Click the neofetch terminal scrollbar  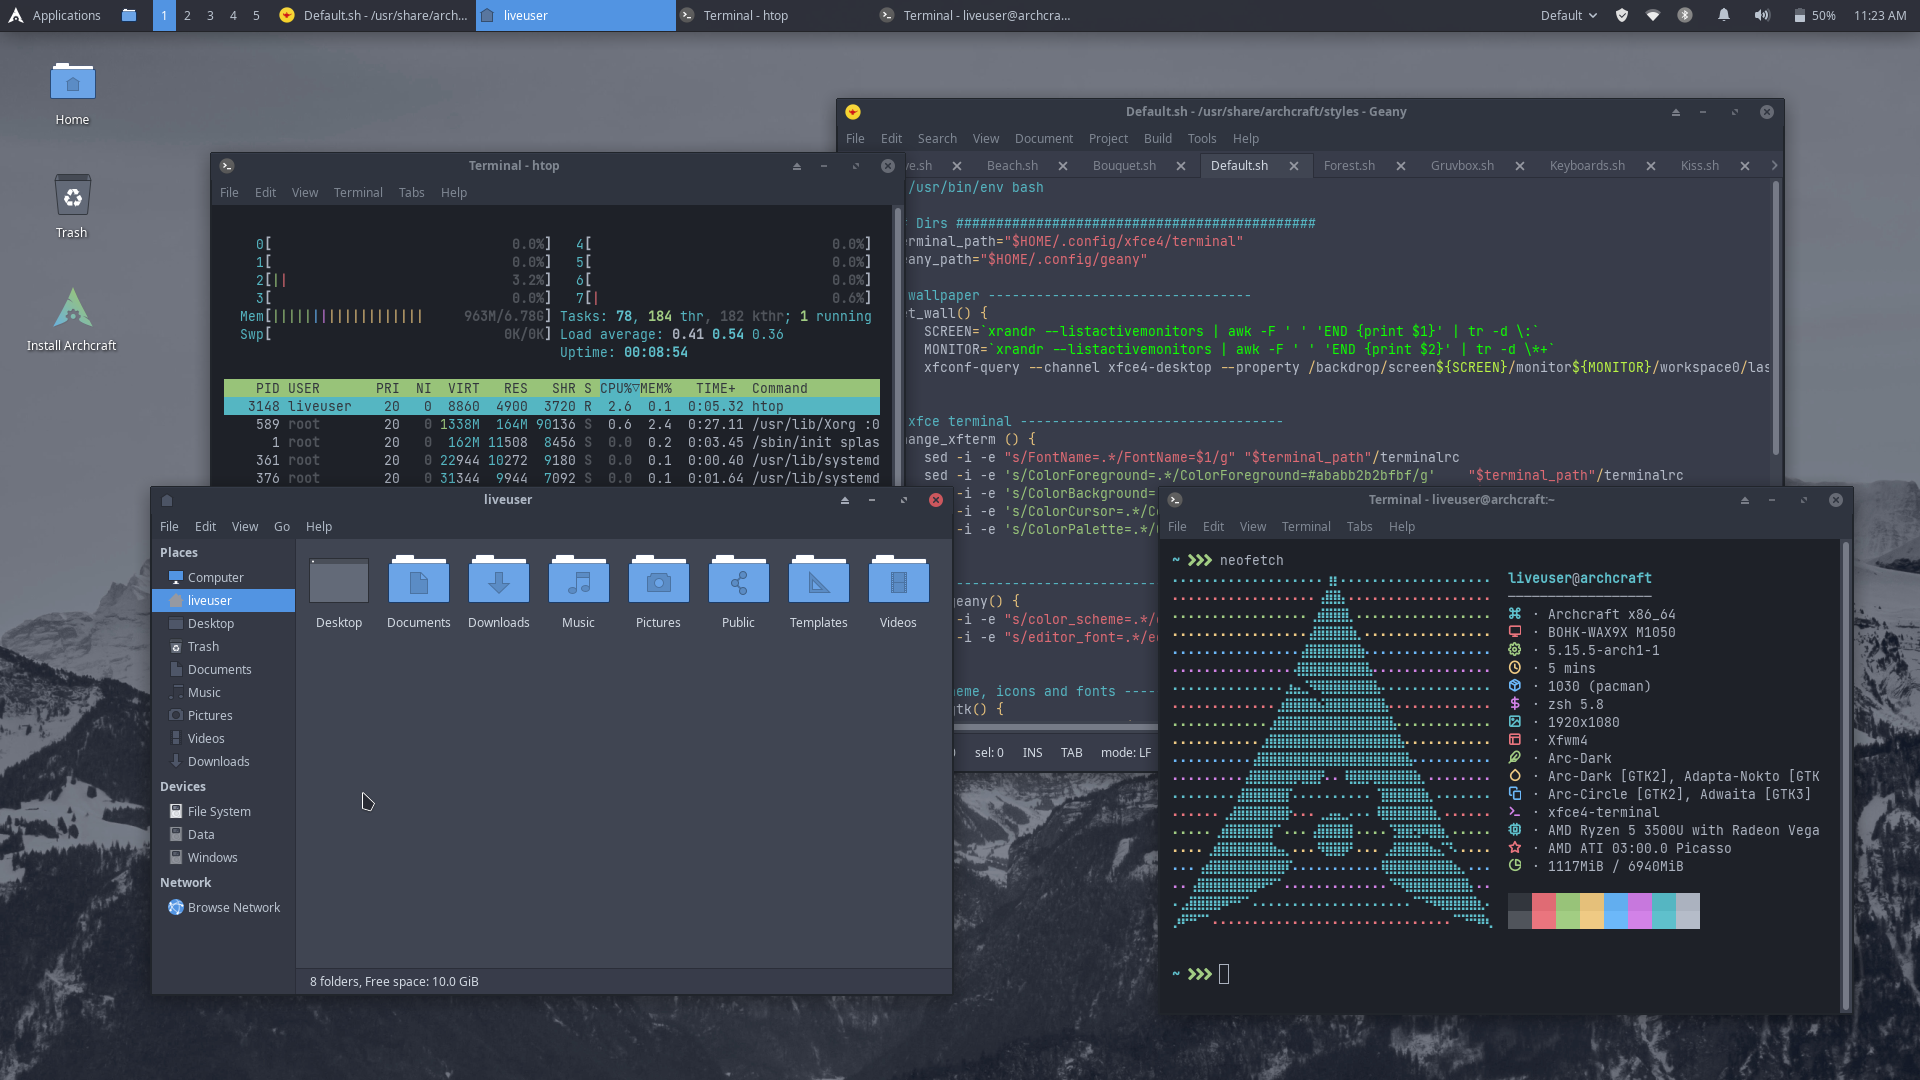(x=1845, y=700)
